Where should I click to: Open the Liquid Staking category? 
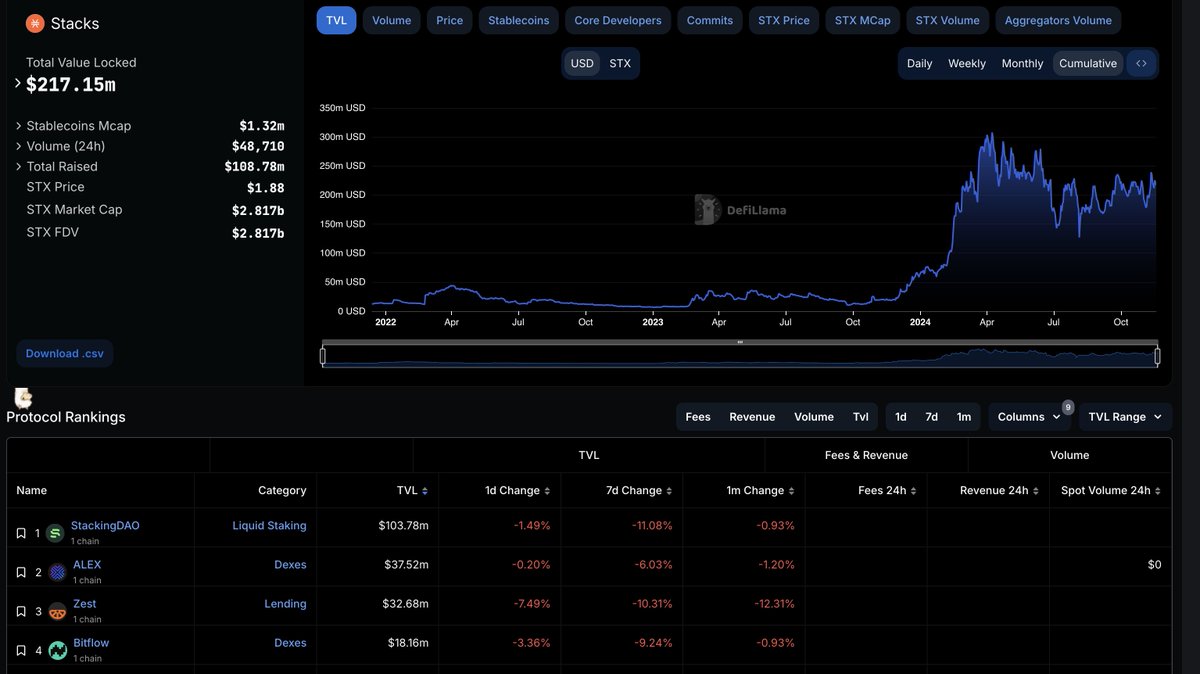click(x=270, y=526)
